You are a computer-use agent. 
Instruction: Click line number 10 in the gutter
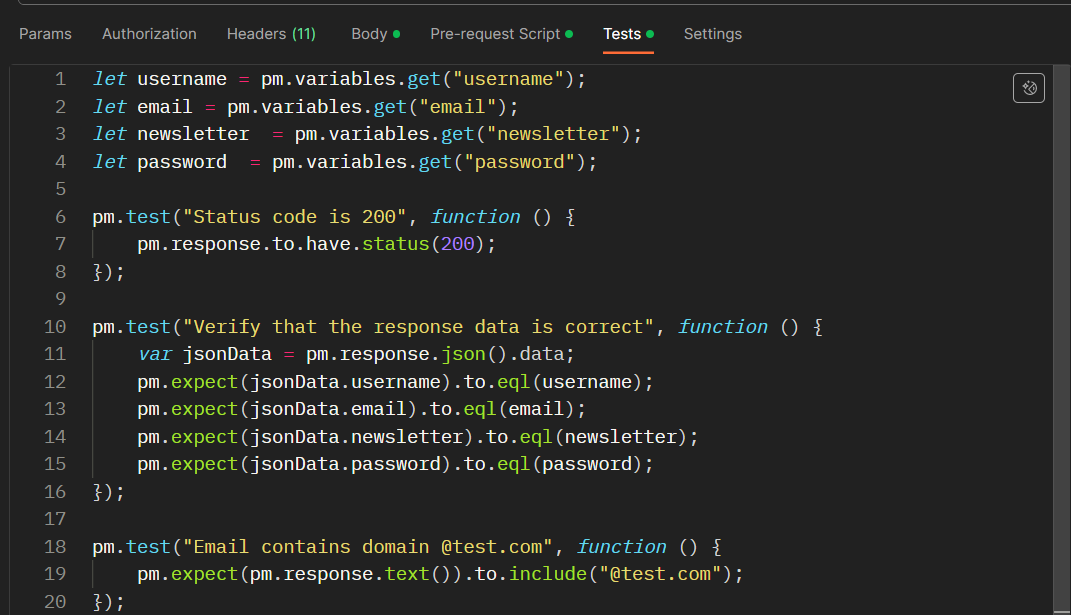click(56, 327)
